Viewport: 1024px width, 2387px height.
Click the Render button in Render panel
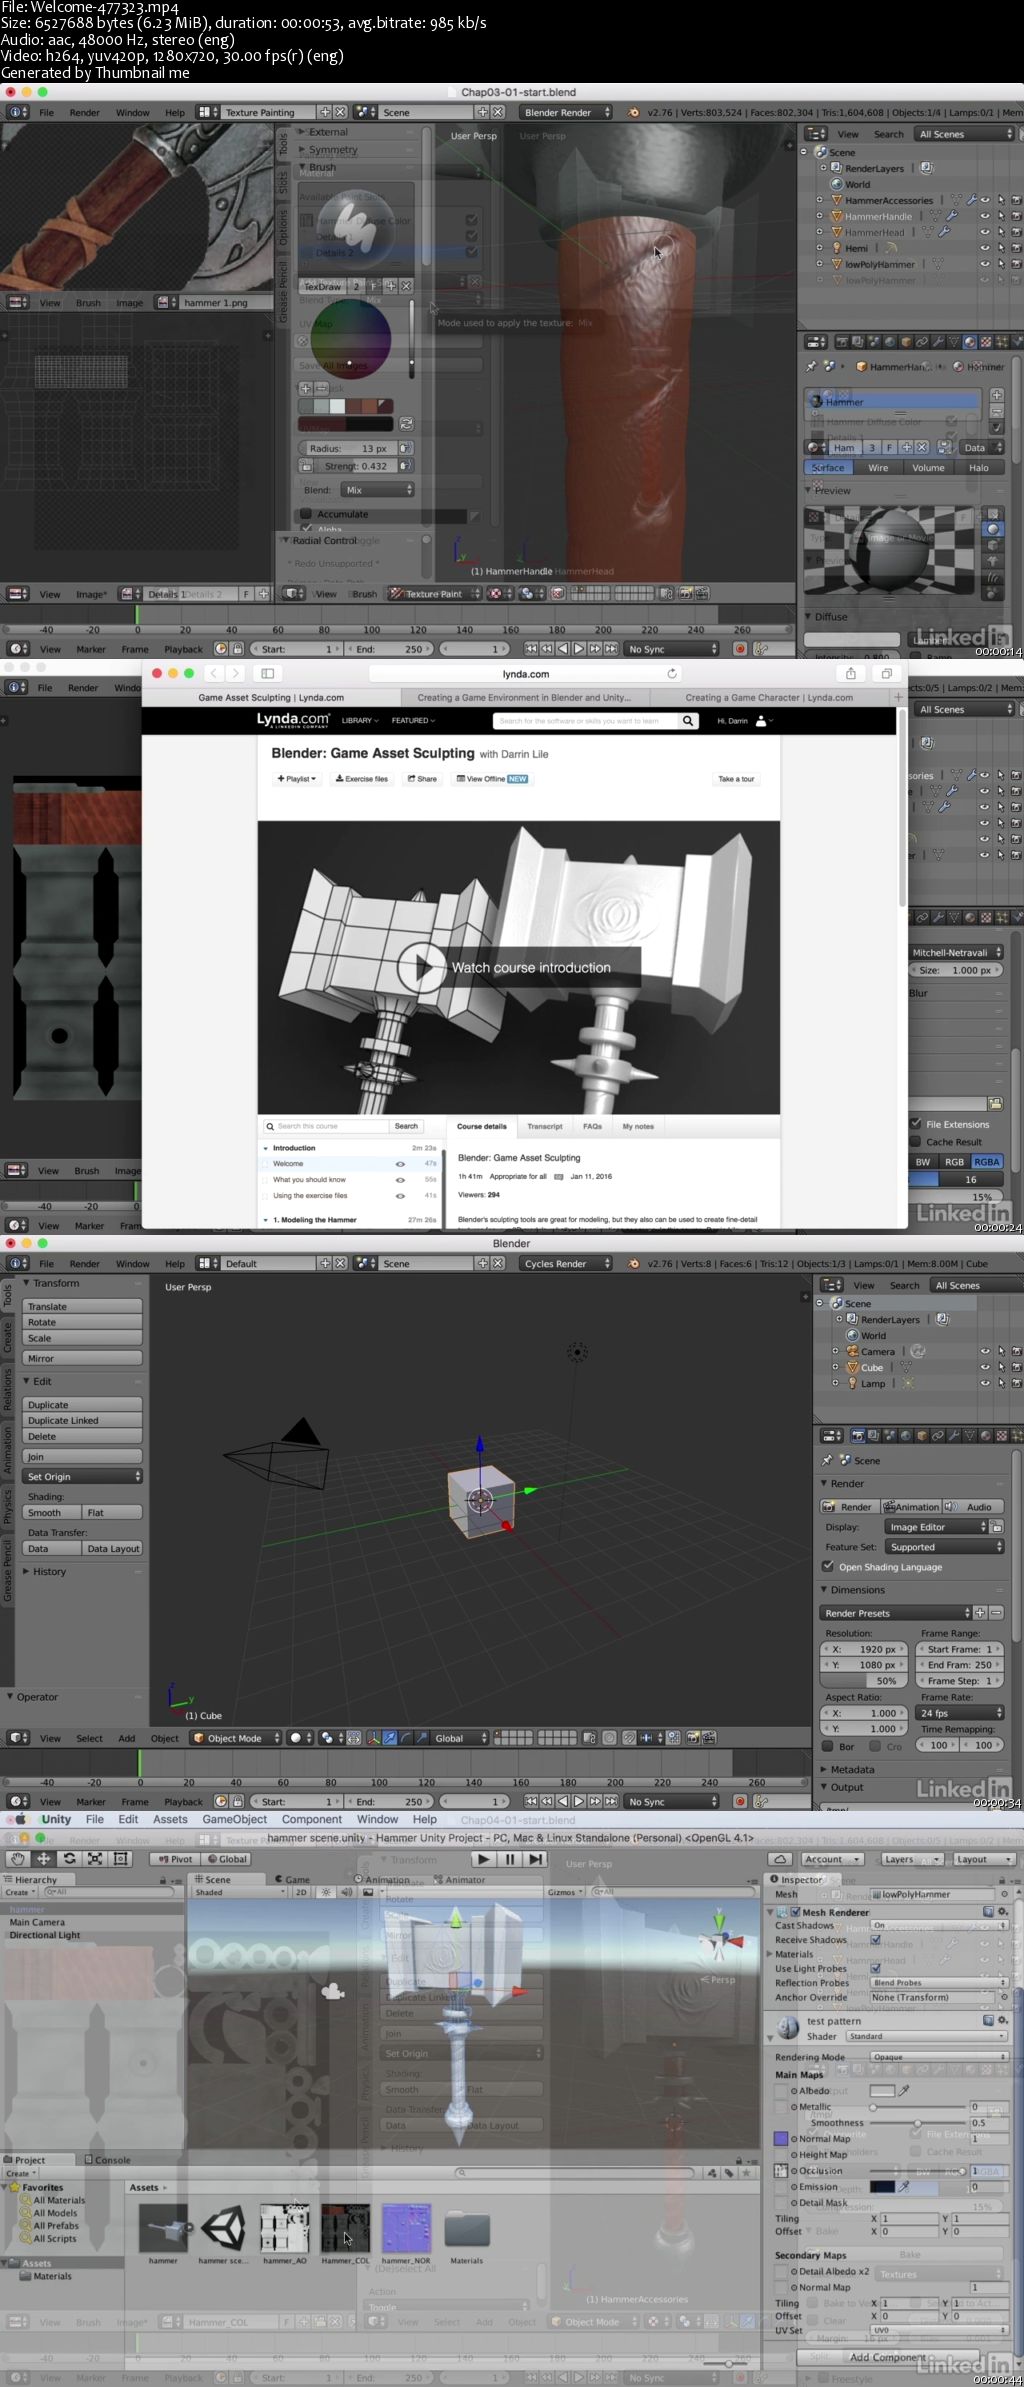point(848,1507)
